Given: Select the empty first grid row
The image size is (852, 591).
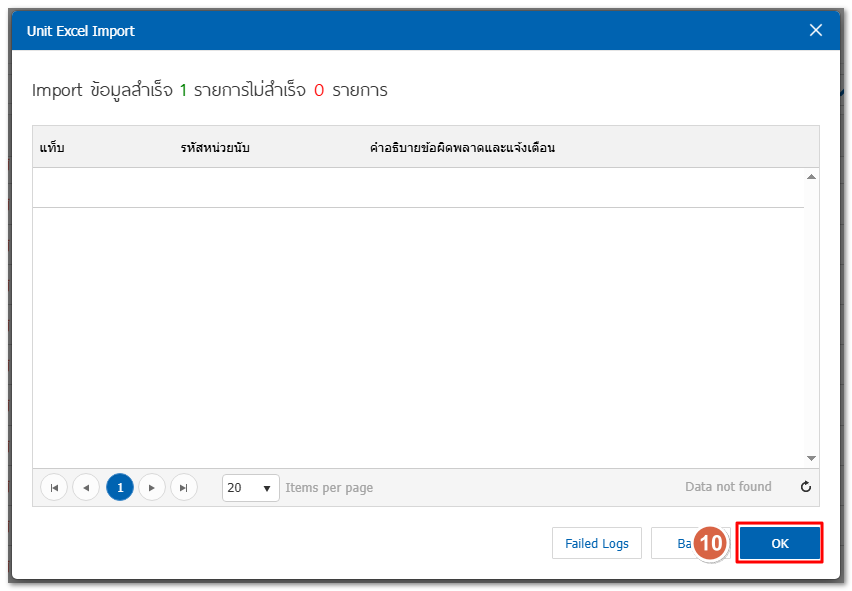Looking at the screenshot, I should coord(418,188).
